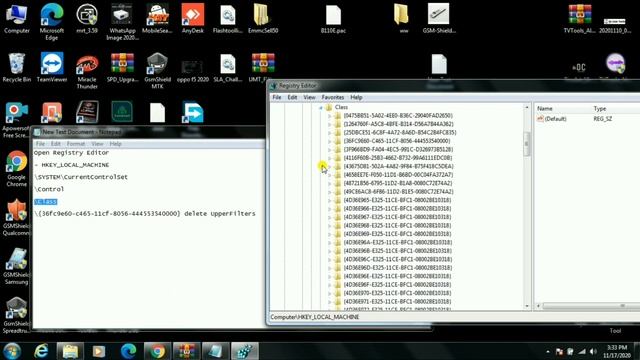Click the tree pane scroll up arrow
640x360 pixels.
click(x=527, y=107)
